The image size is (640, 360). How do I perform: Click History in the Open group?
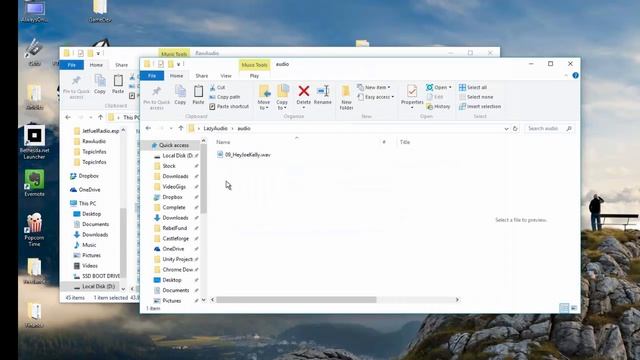(438, 106)
